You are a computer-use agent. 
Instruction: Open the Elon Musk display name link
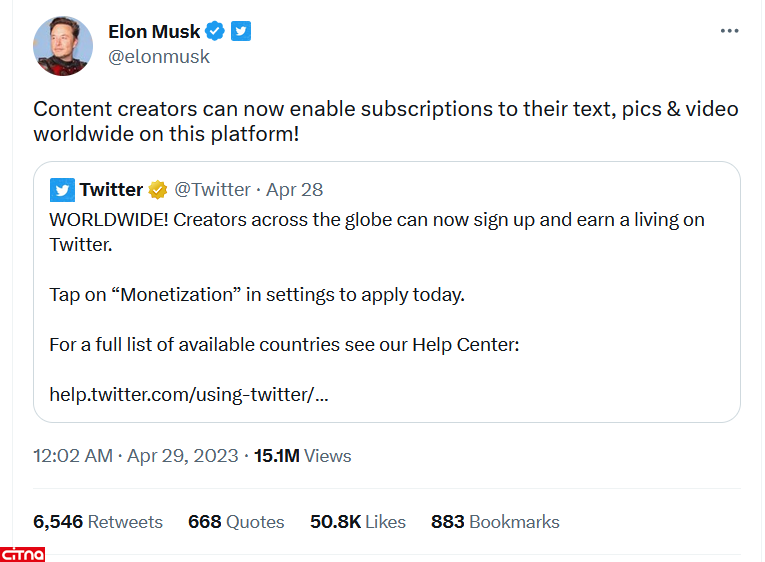pyautogui.click(x=154, y=31)
